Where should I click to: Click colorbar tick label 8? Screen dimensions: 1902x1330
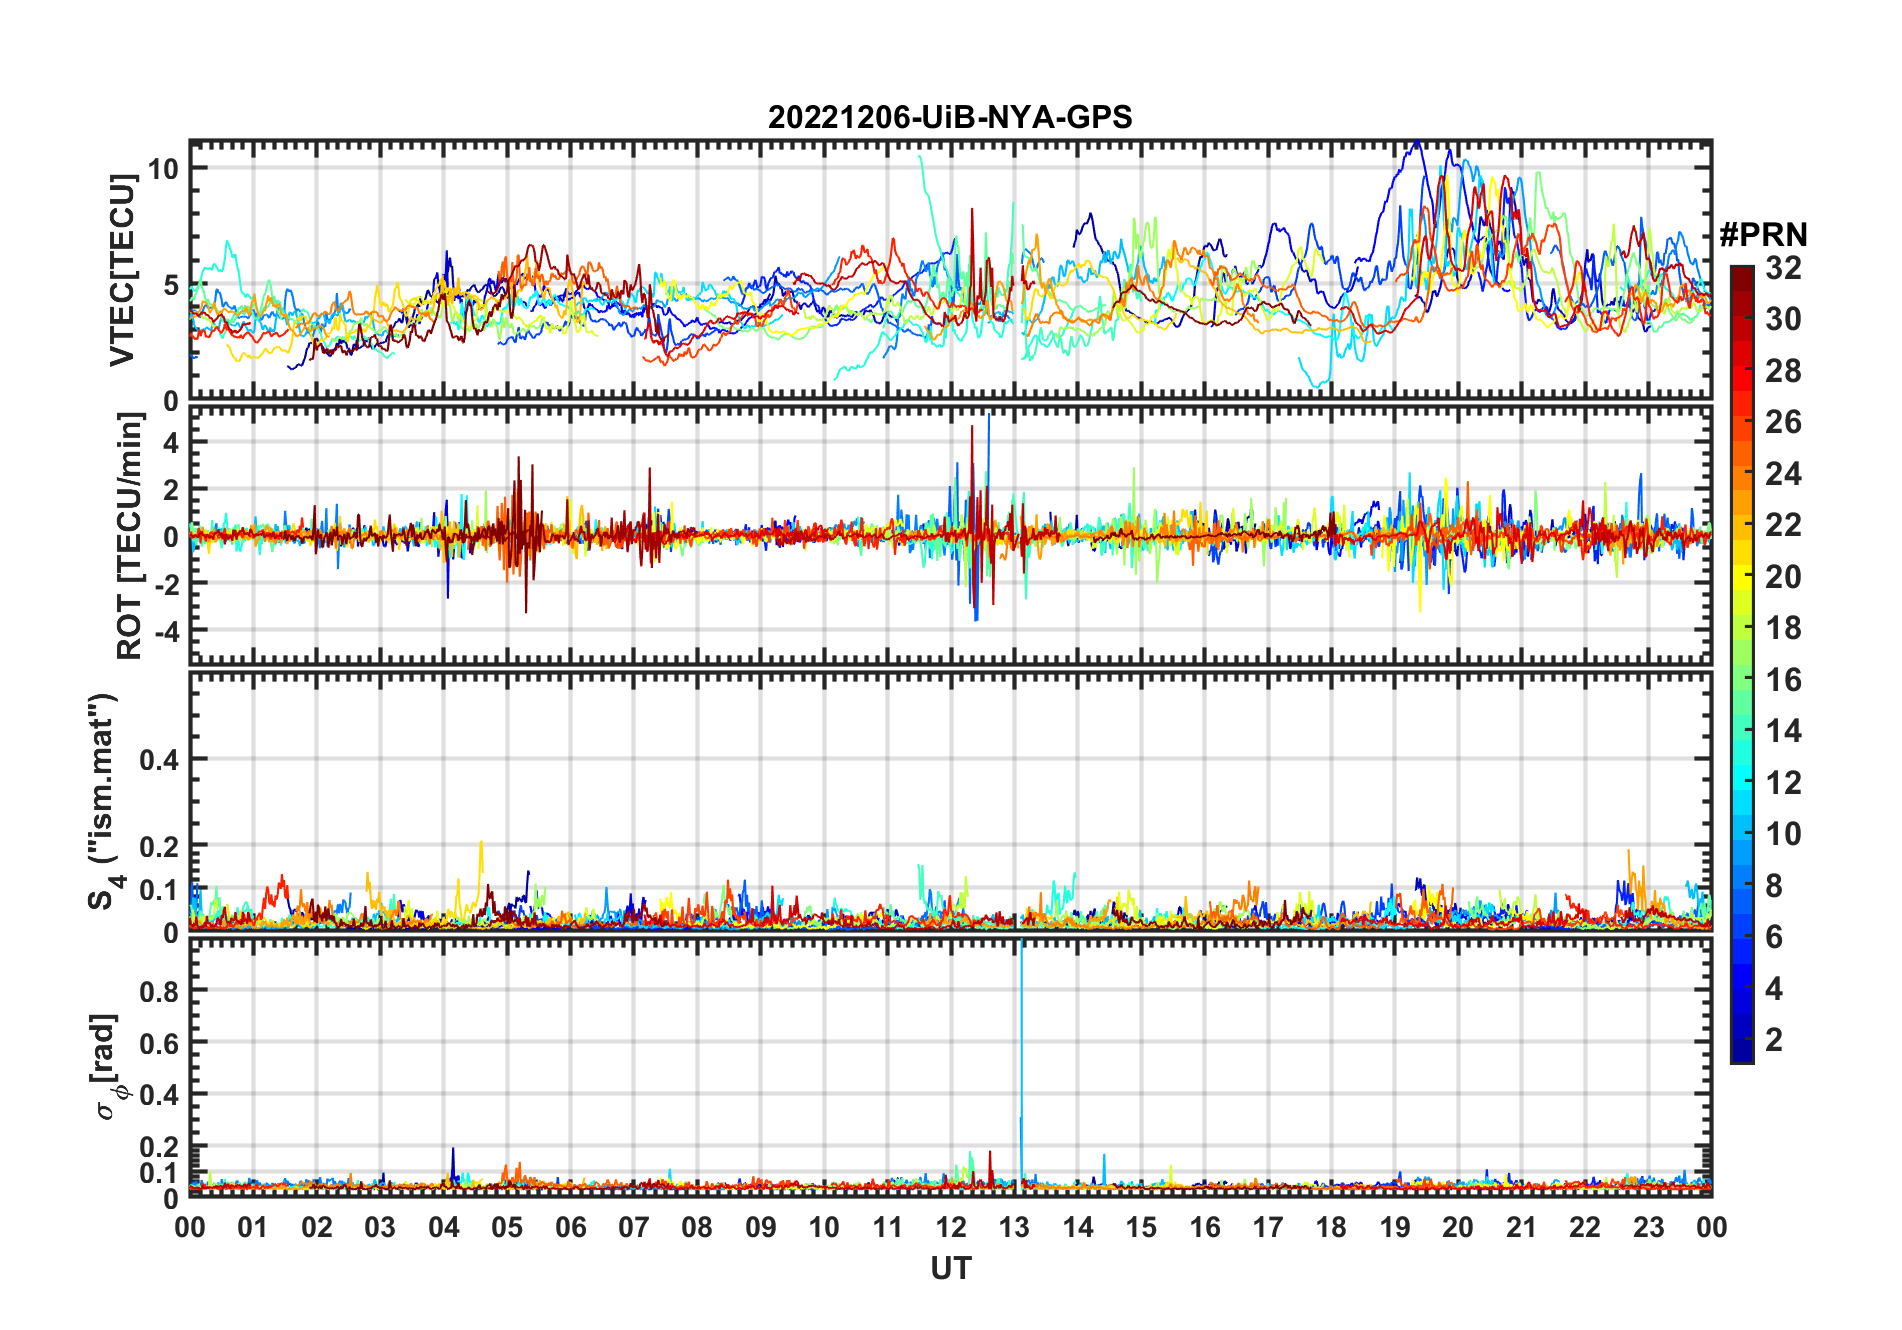coord(1774,885)
